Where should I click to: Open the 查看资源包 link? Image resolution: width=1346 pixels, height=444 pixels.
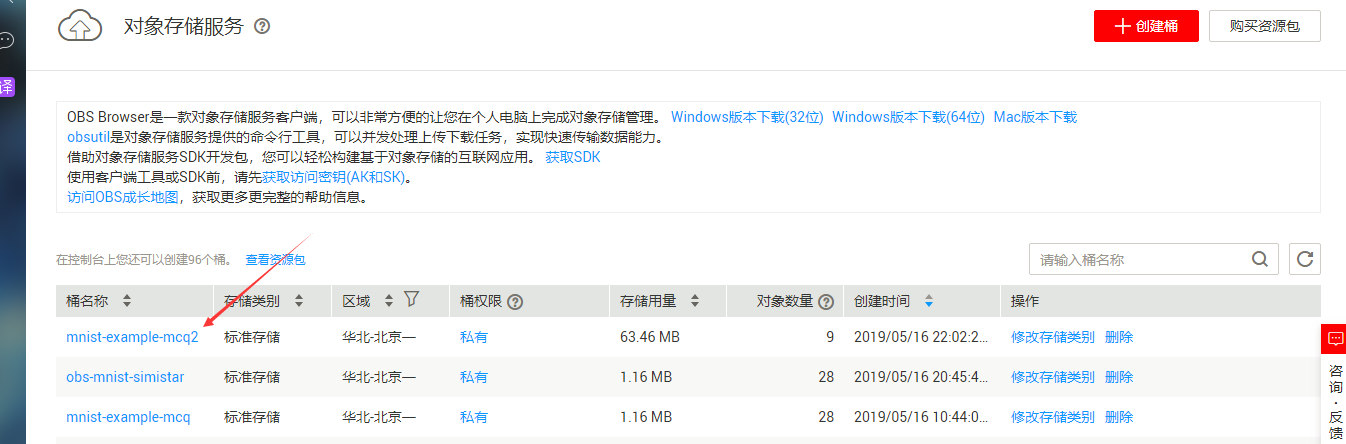(276, 260)
